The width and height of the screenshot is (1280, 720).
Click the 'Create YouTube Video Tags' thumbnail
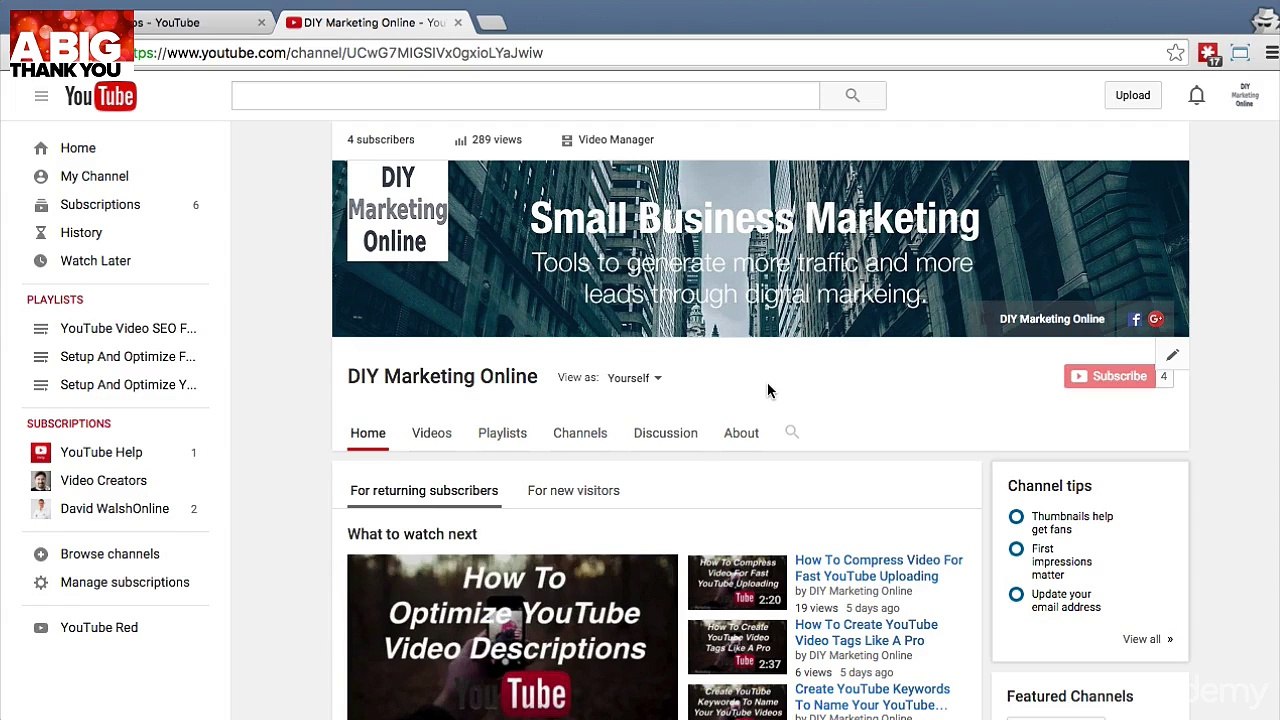click(x=737, y=646)
